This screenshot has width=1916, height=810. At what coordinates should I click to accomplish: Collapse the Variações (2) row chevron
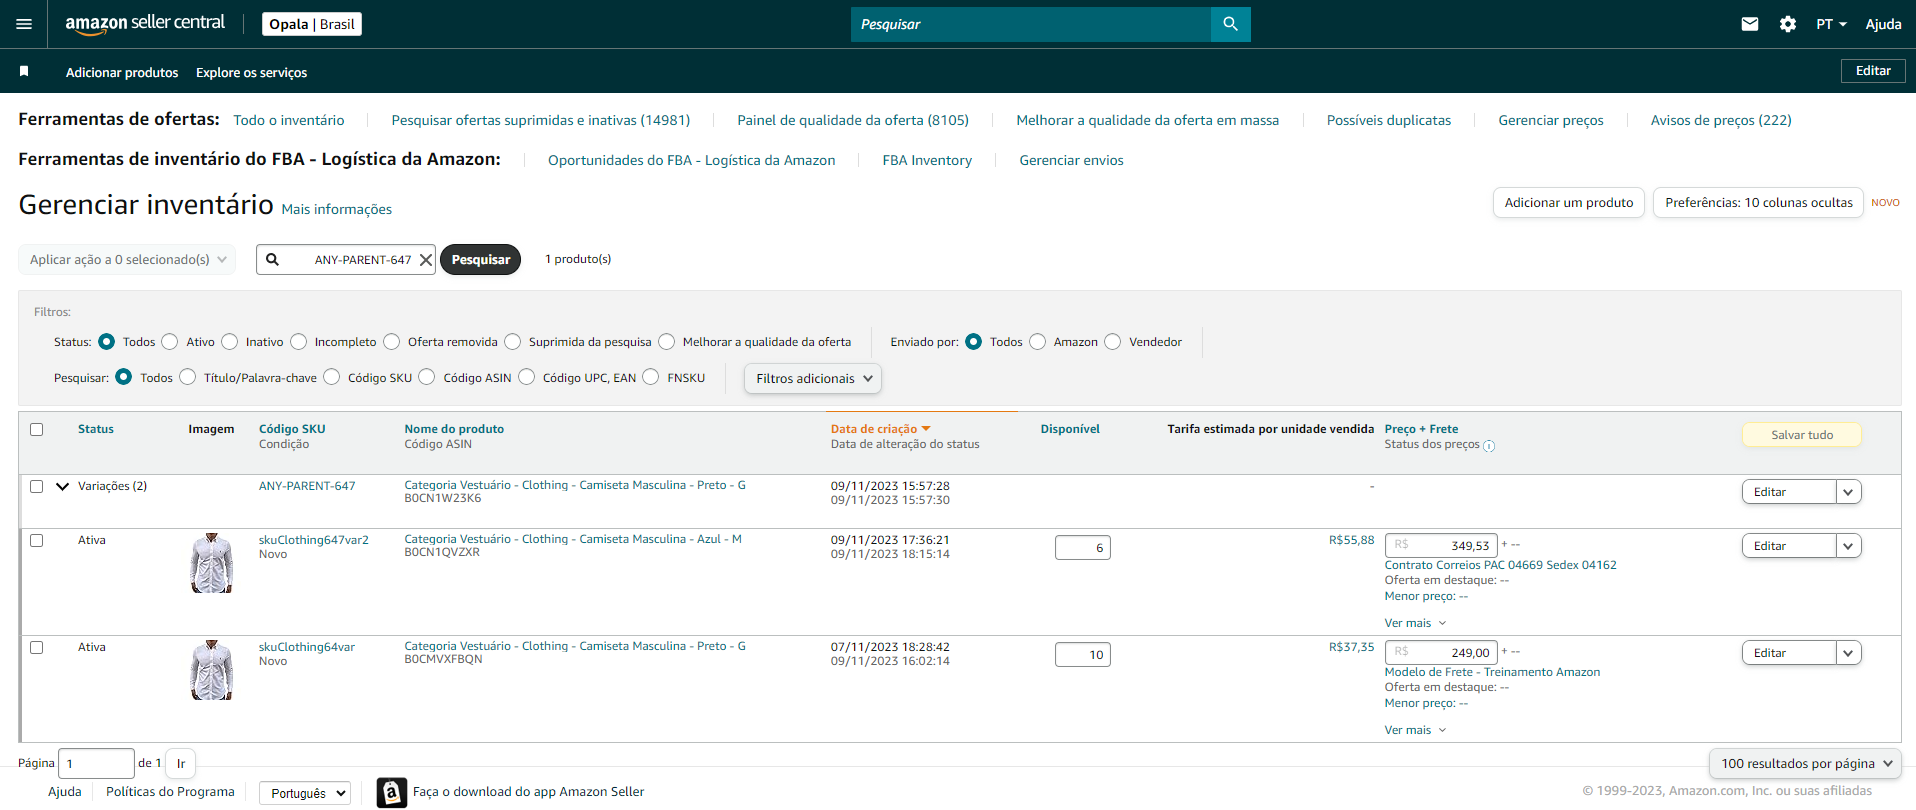click(x=62, y=486)
